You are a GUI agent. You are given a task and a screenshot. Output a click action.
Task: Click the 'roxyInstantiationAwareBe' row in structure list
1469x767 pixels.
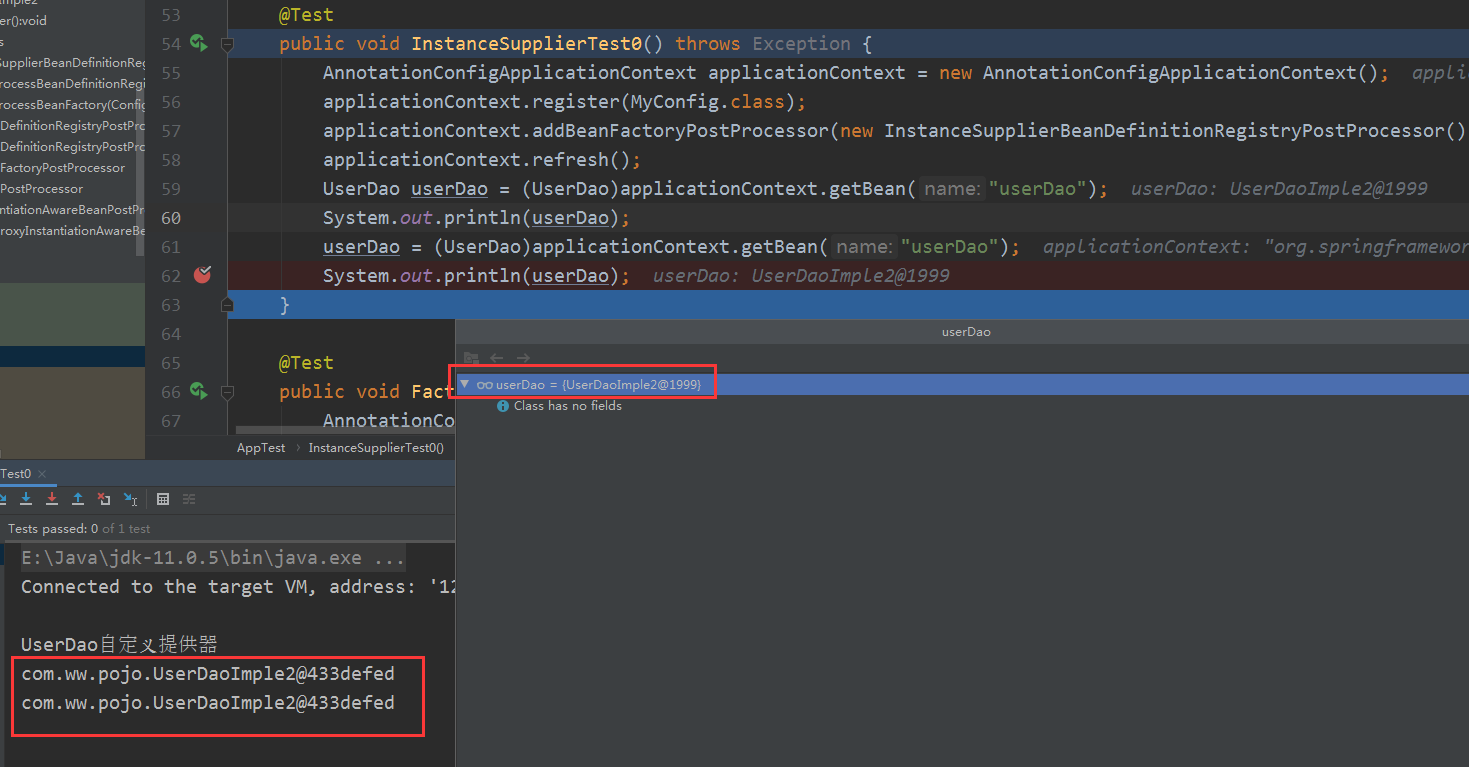(73, 231)
